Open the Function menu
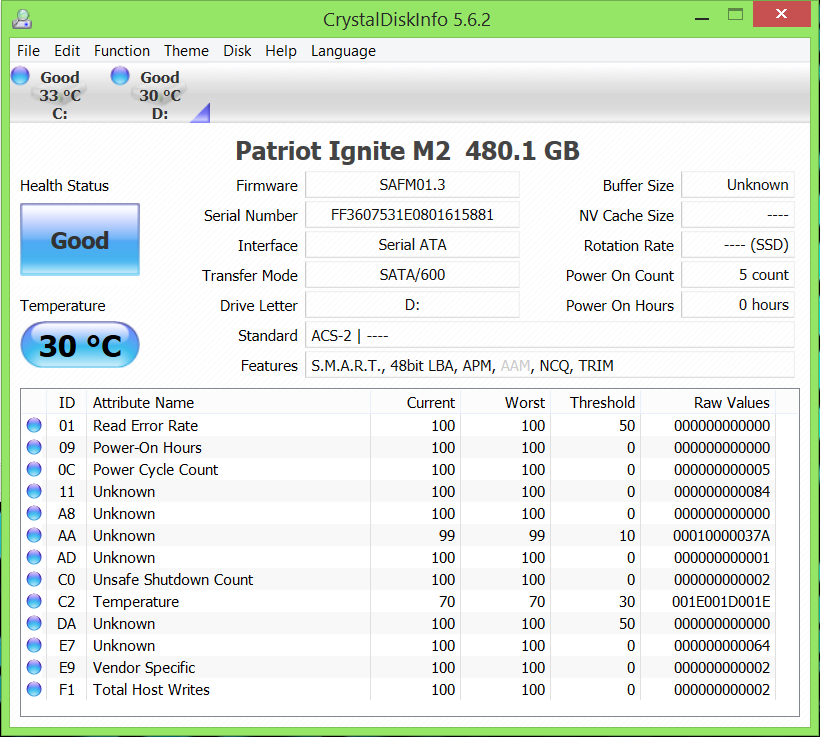Viewport: 820px width, 737px height. [x=121, y=51]
